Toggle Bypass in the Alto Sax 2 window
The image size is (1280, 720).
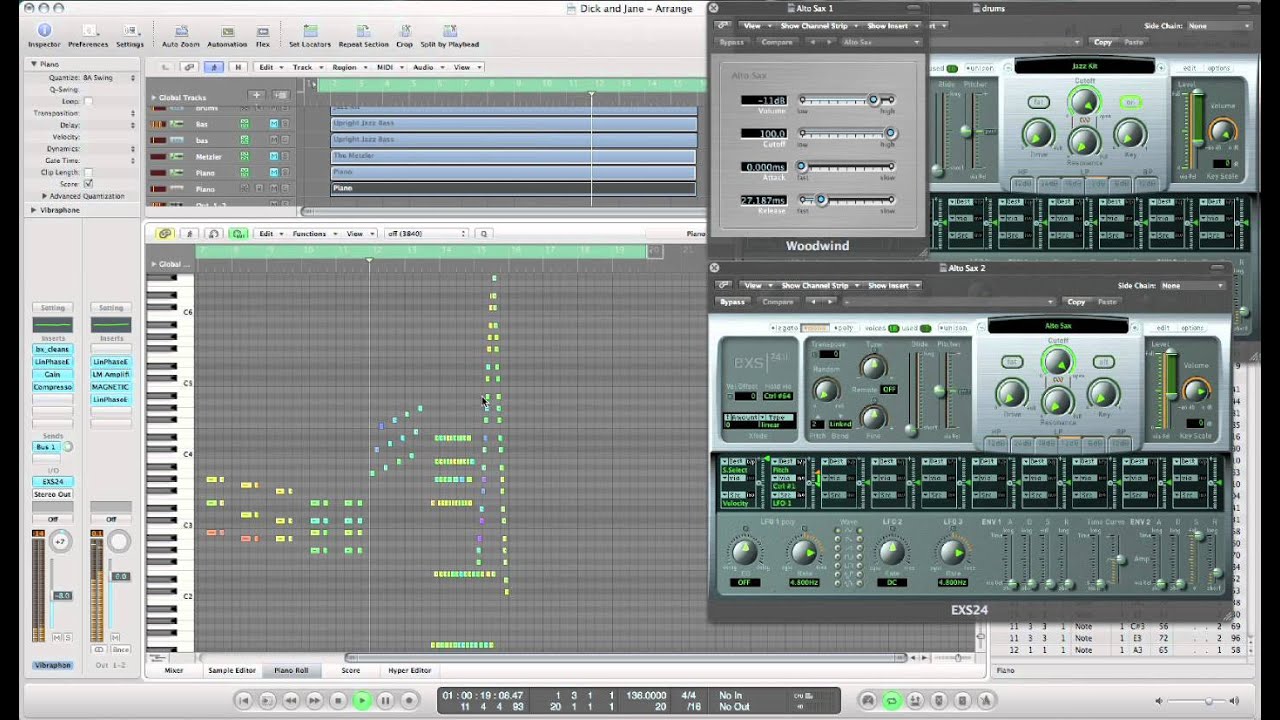(x=732, y=302)
